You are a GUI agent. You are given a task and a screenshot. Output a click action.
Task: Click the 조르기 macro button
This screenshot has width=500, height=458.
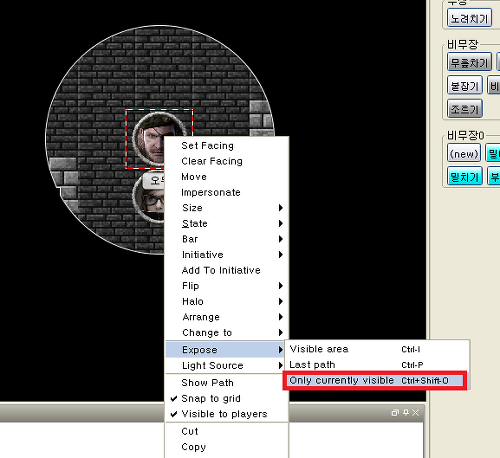click(465, 109)
